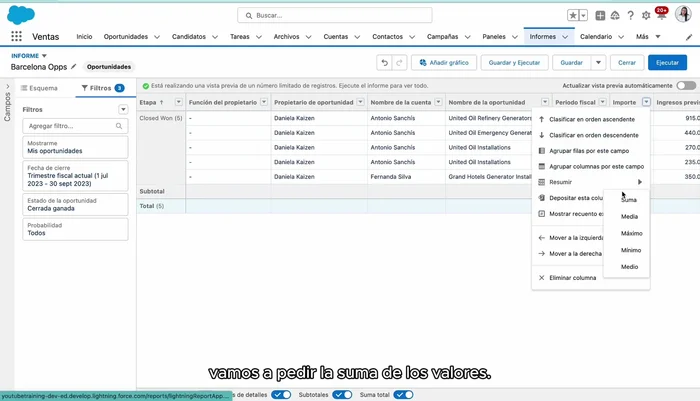Screen dimensions: 700x401
Task: Open the App Launcher grid icon
Action: tap(16, 36)
